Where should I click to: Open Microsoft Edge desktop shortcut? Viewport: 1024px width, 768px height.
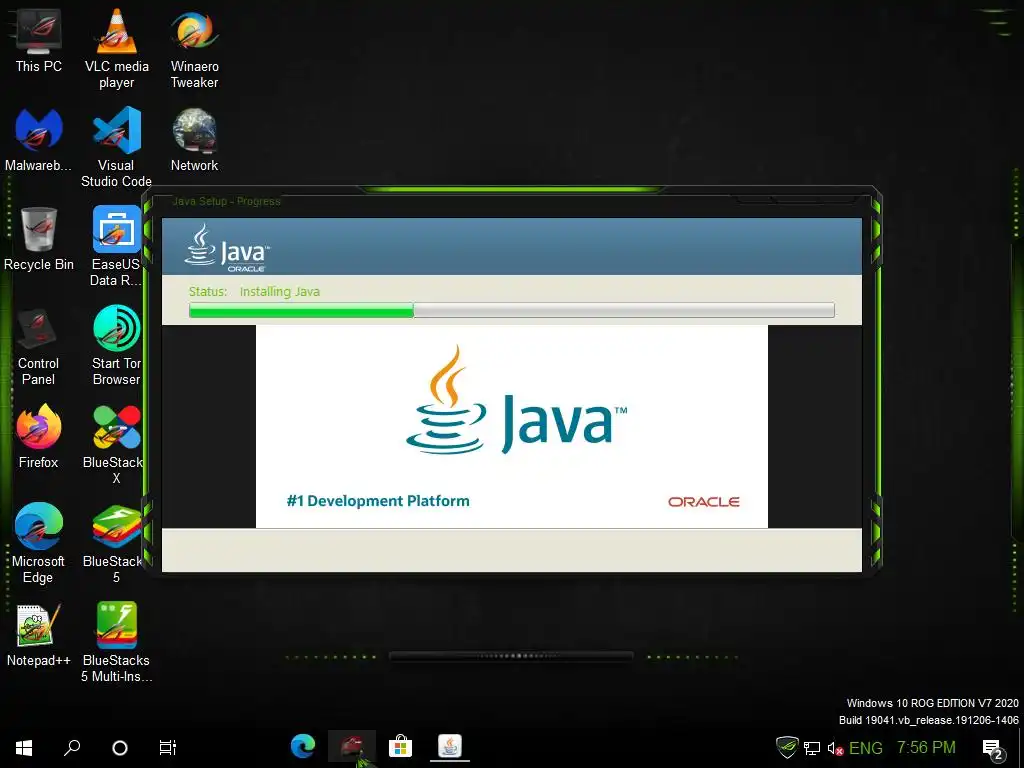pyautogui.click(x=39, y=544)
